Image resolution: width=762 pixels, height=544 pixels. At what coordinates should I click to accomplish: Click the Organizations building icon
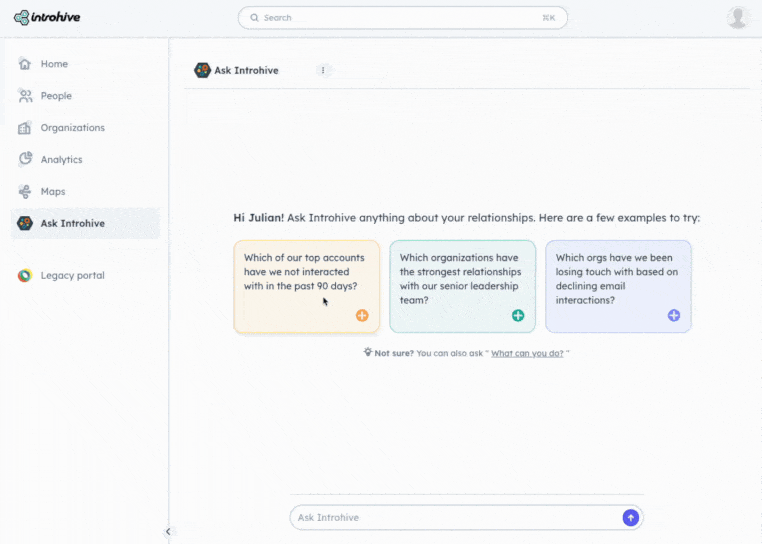coord(25,128)
